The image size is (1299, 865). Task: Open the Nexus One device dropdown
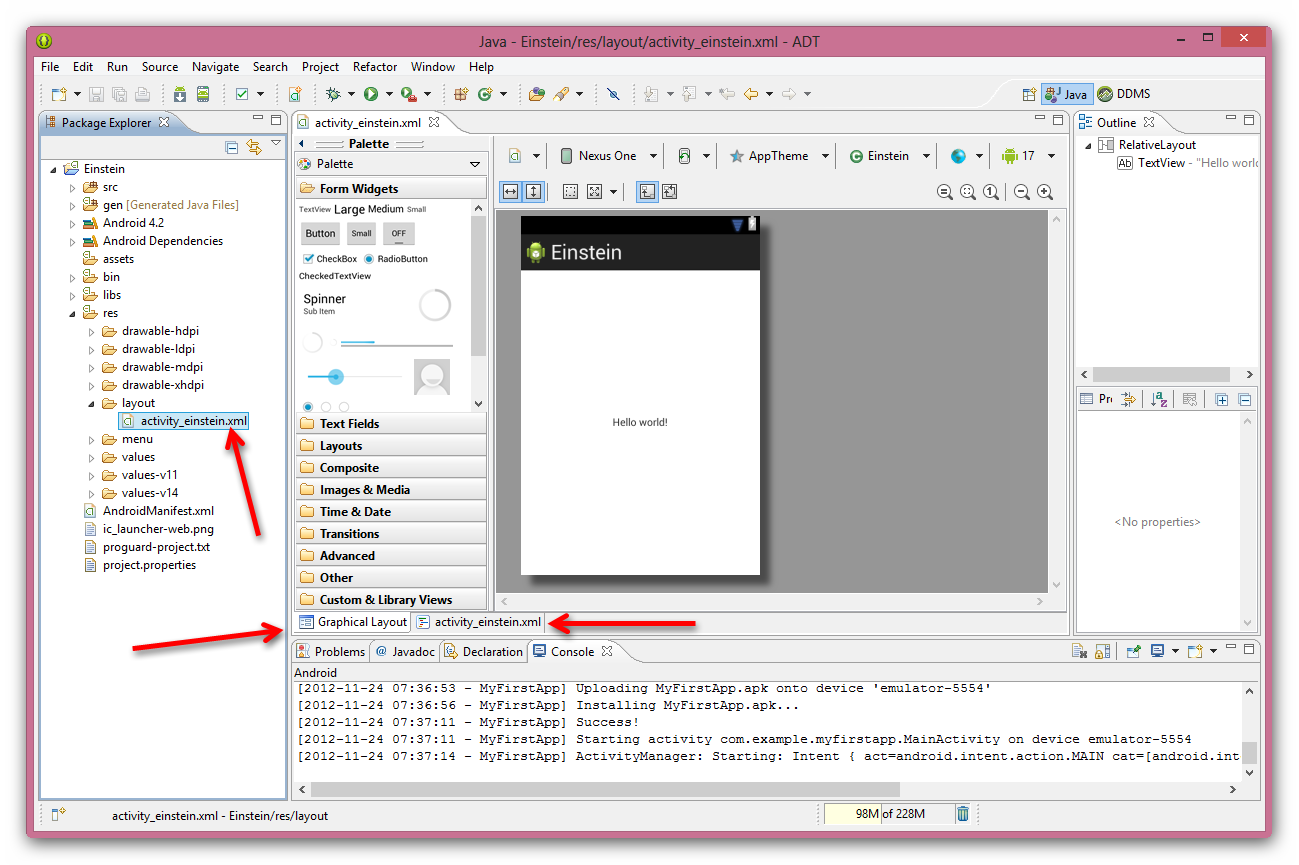(609, 156)
